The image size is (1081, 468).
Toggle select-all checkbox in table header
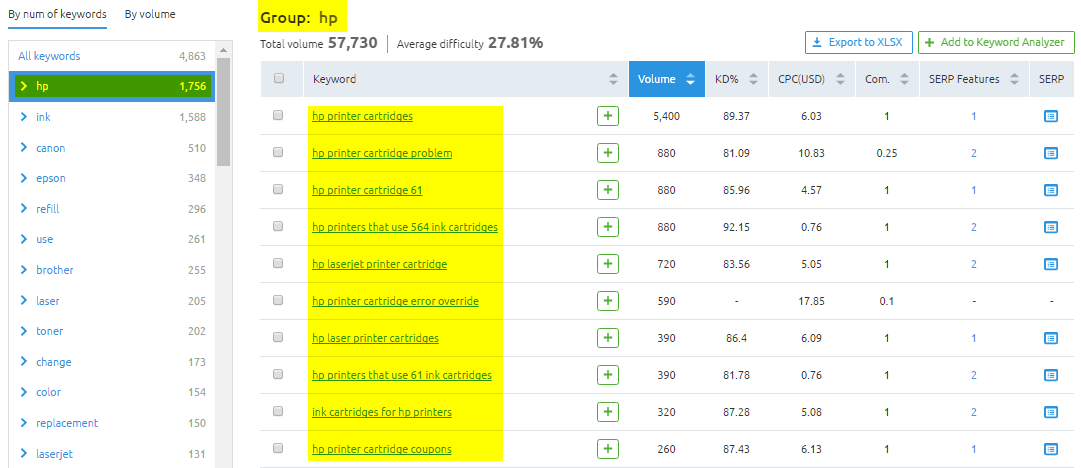coord(279,79)
